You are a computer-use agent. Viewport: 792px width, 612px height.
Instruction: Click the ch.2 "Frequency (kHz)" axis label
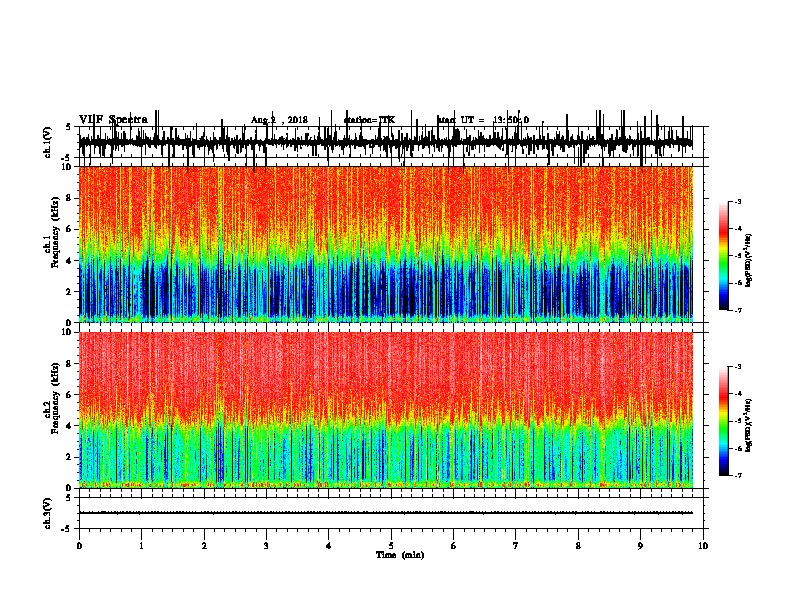pyautogui.click(x=56, y=398)
